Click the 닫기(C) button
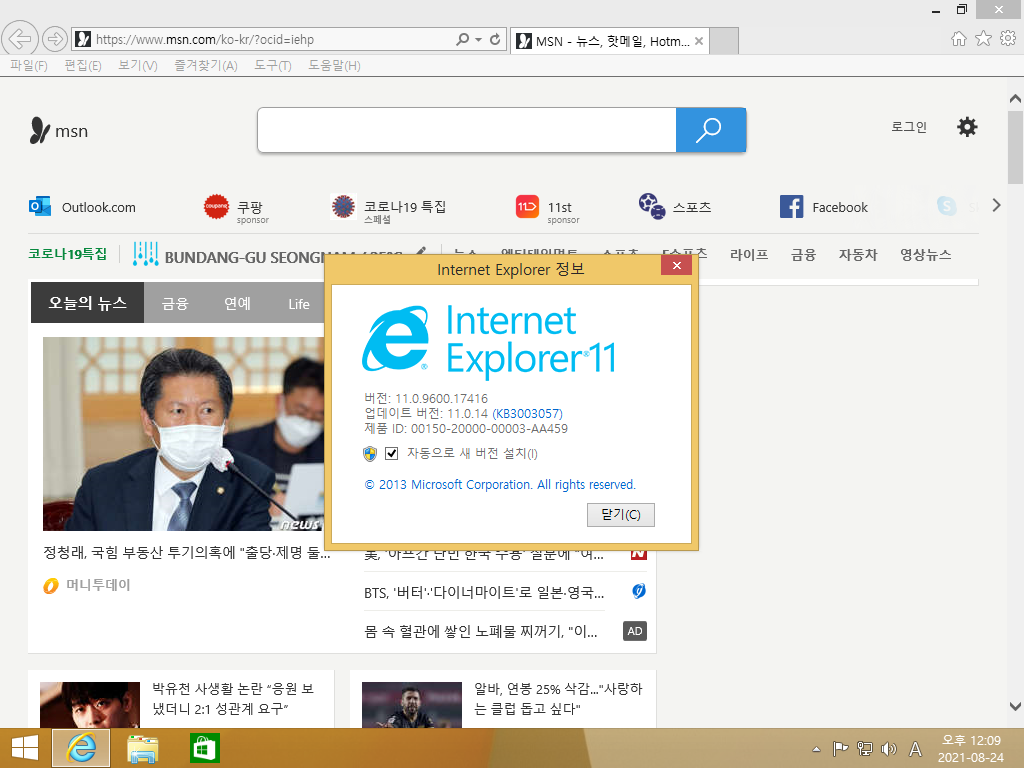 point(620,515)
